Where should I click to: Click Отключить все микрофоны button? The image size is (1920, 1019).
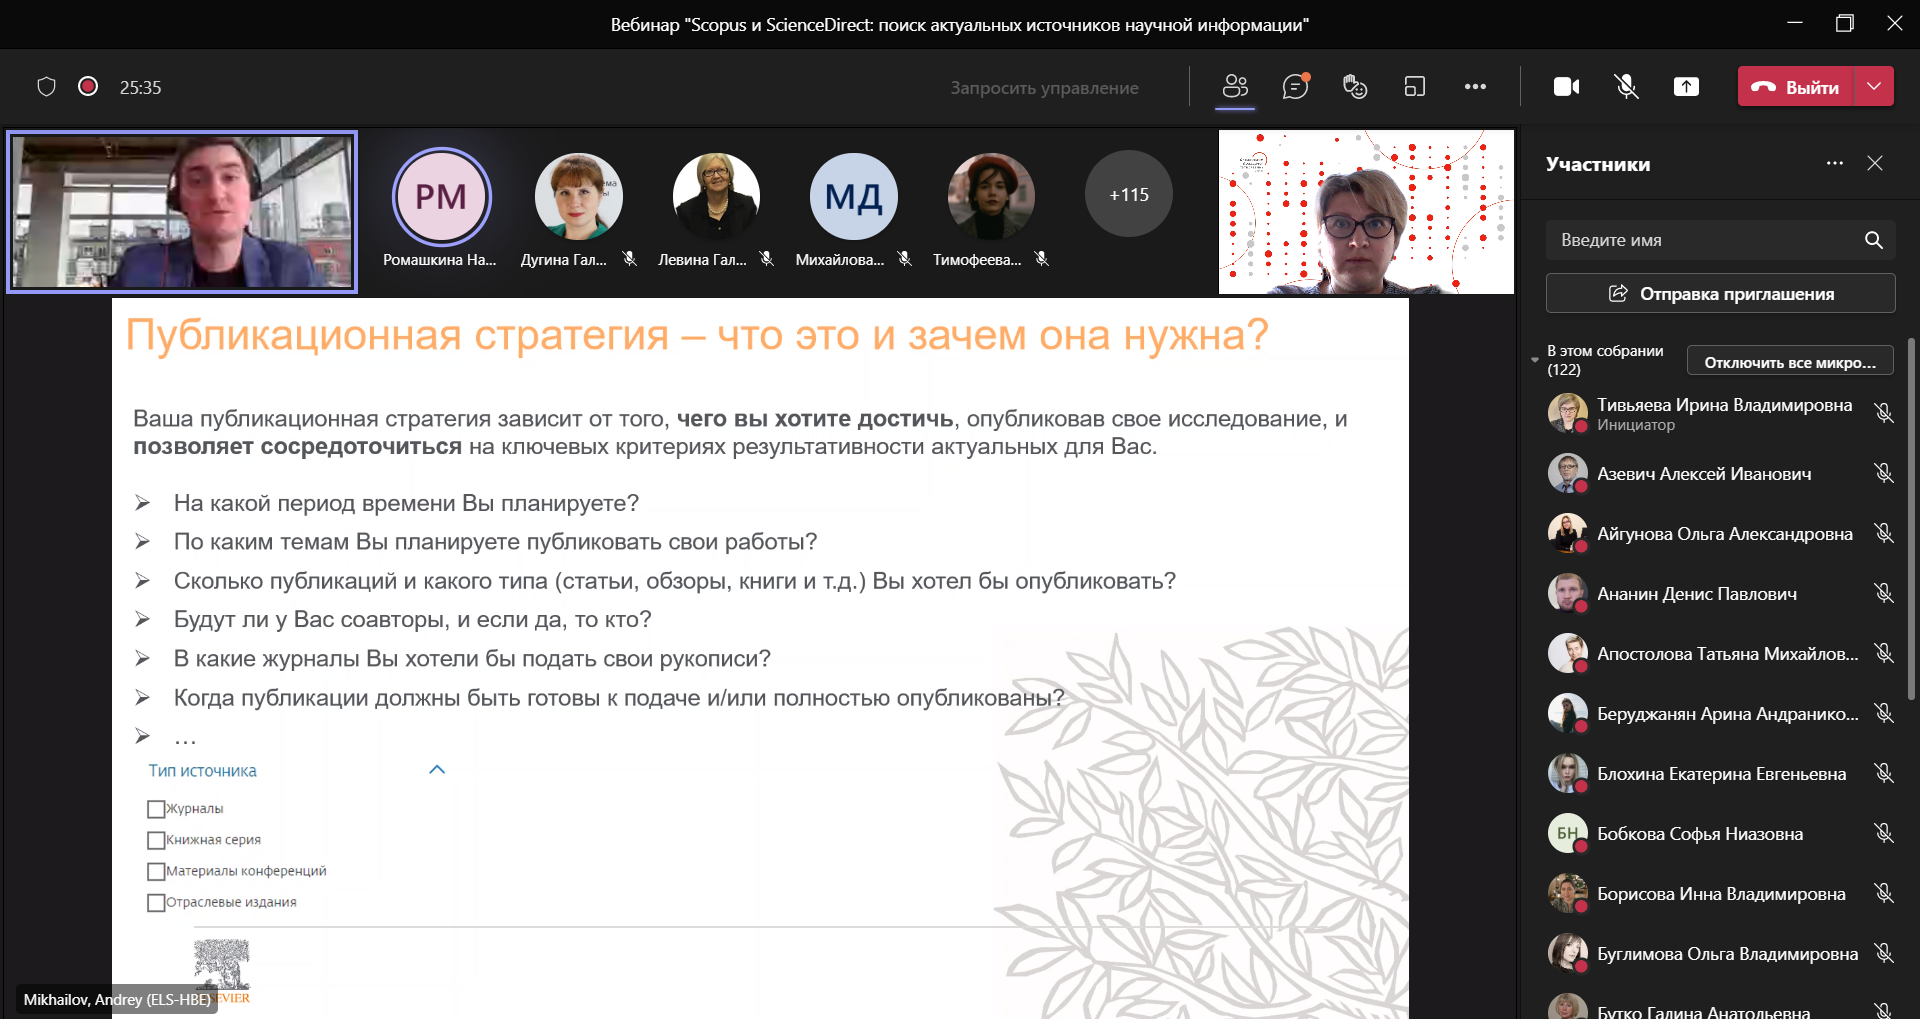tap(1789, 362)
